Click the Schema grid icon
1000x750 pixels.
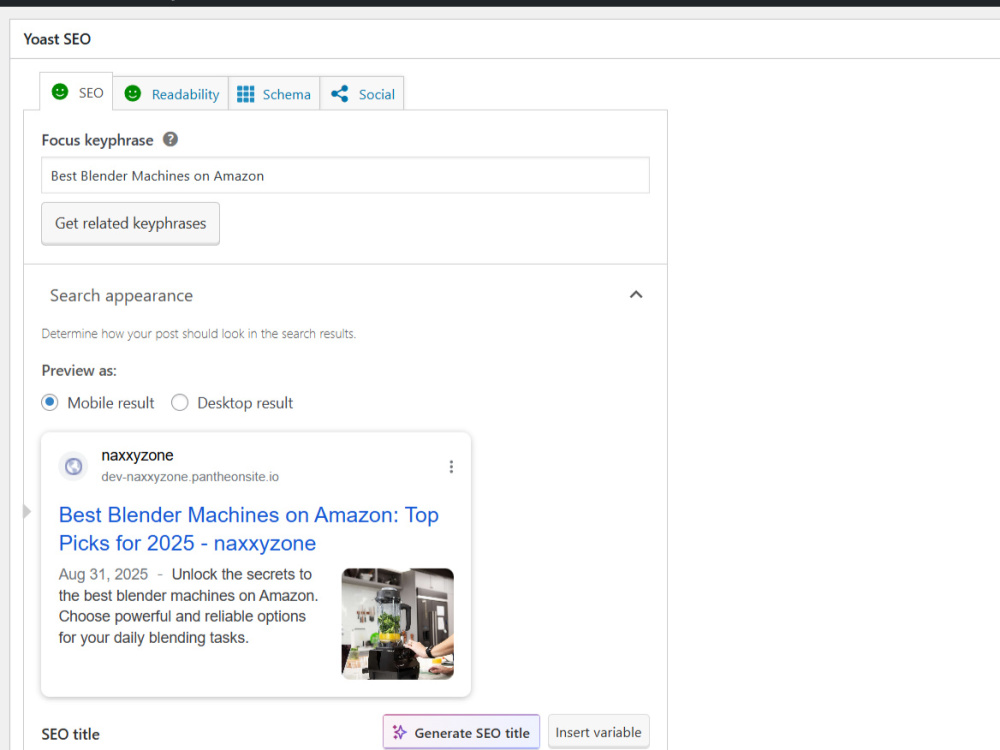(246, 94)
